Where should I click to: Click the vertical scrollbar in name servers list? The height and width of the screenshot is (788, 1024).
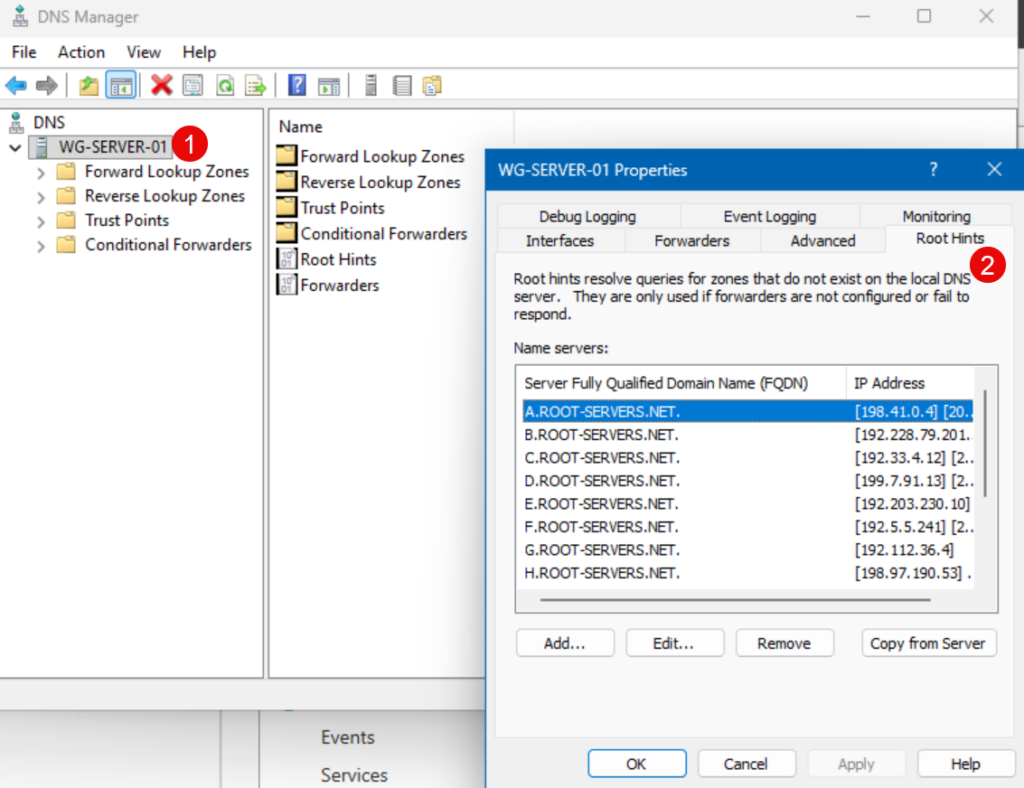(x=986, y=442)
